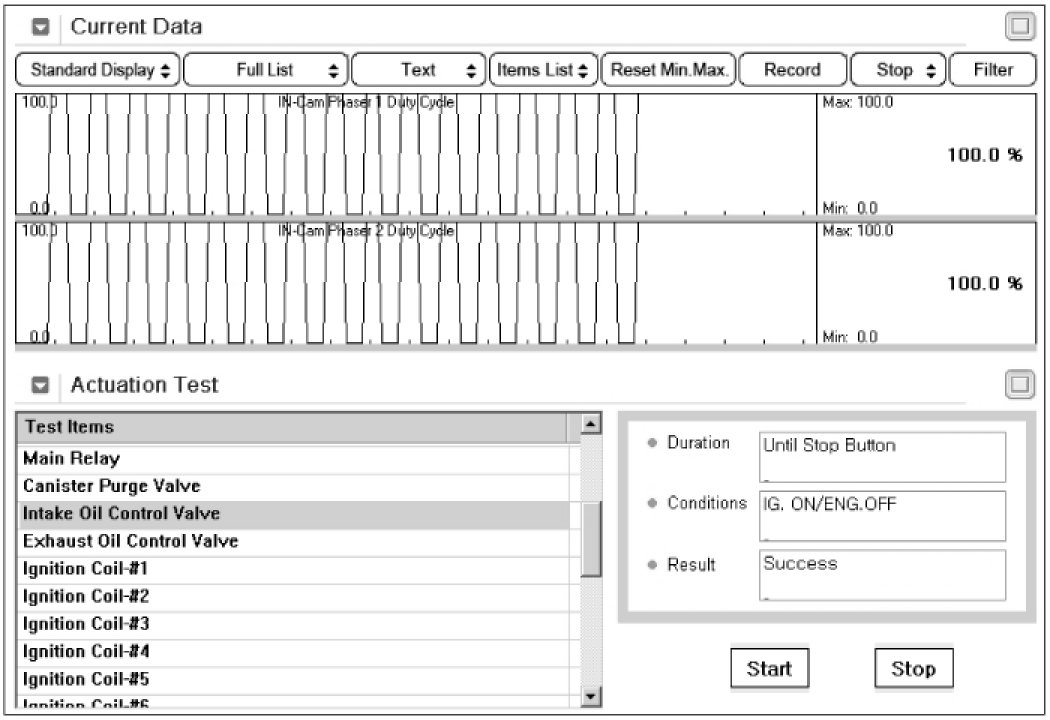Select Main Relay test item
Viewport: 1050px width, 720px height.
point(72,459)
